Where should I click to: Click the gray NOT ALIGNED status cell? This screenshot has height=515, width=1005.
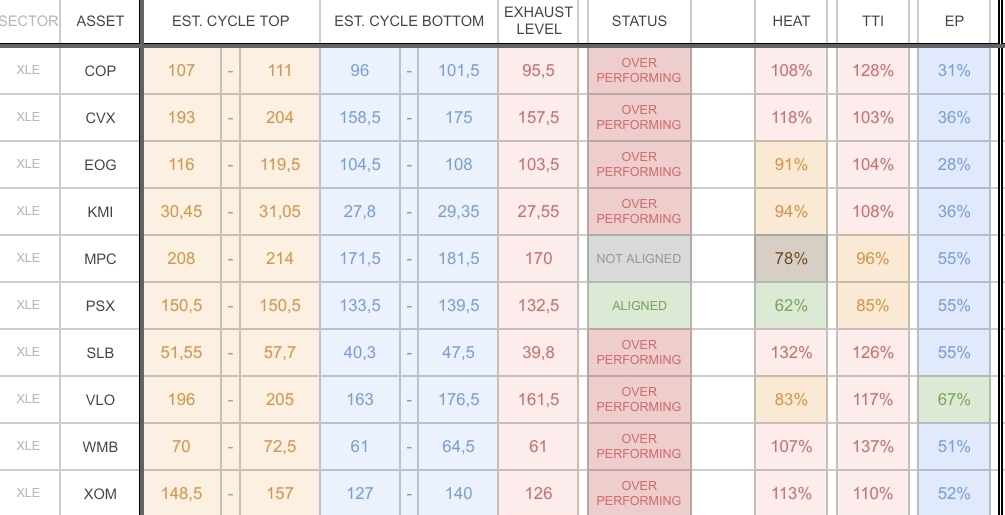639,258
